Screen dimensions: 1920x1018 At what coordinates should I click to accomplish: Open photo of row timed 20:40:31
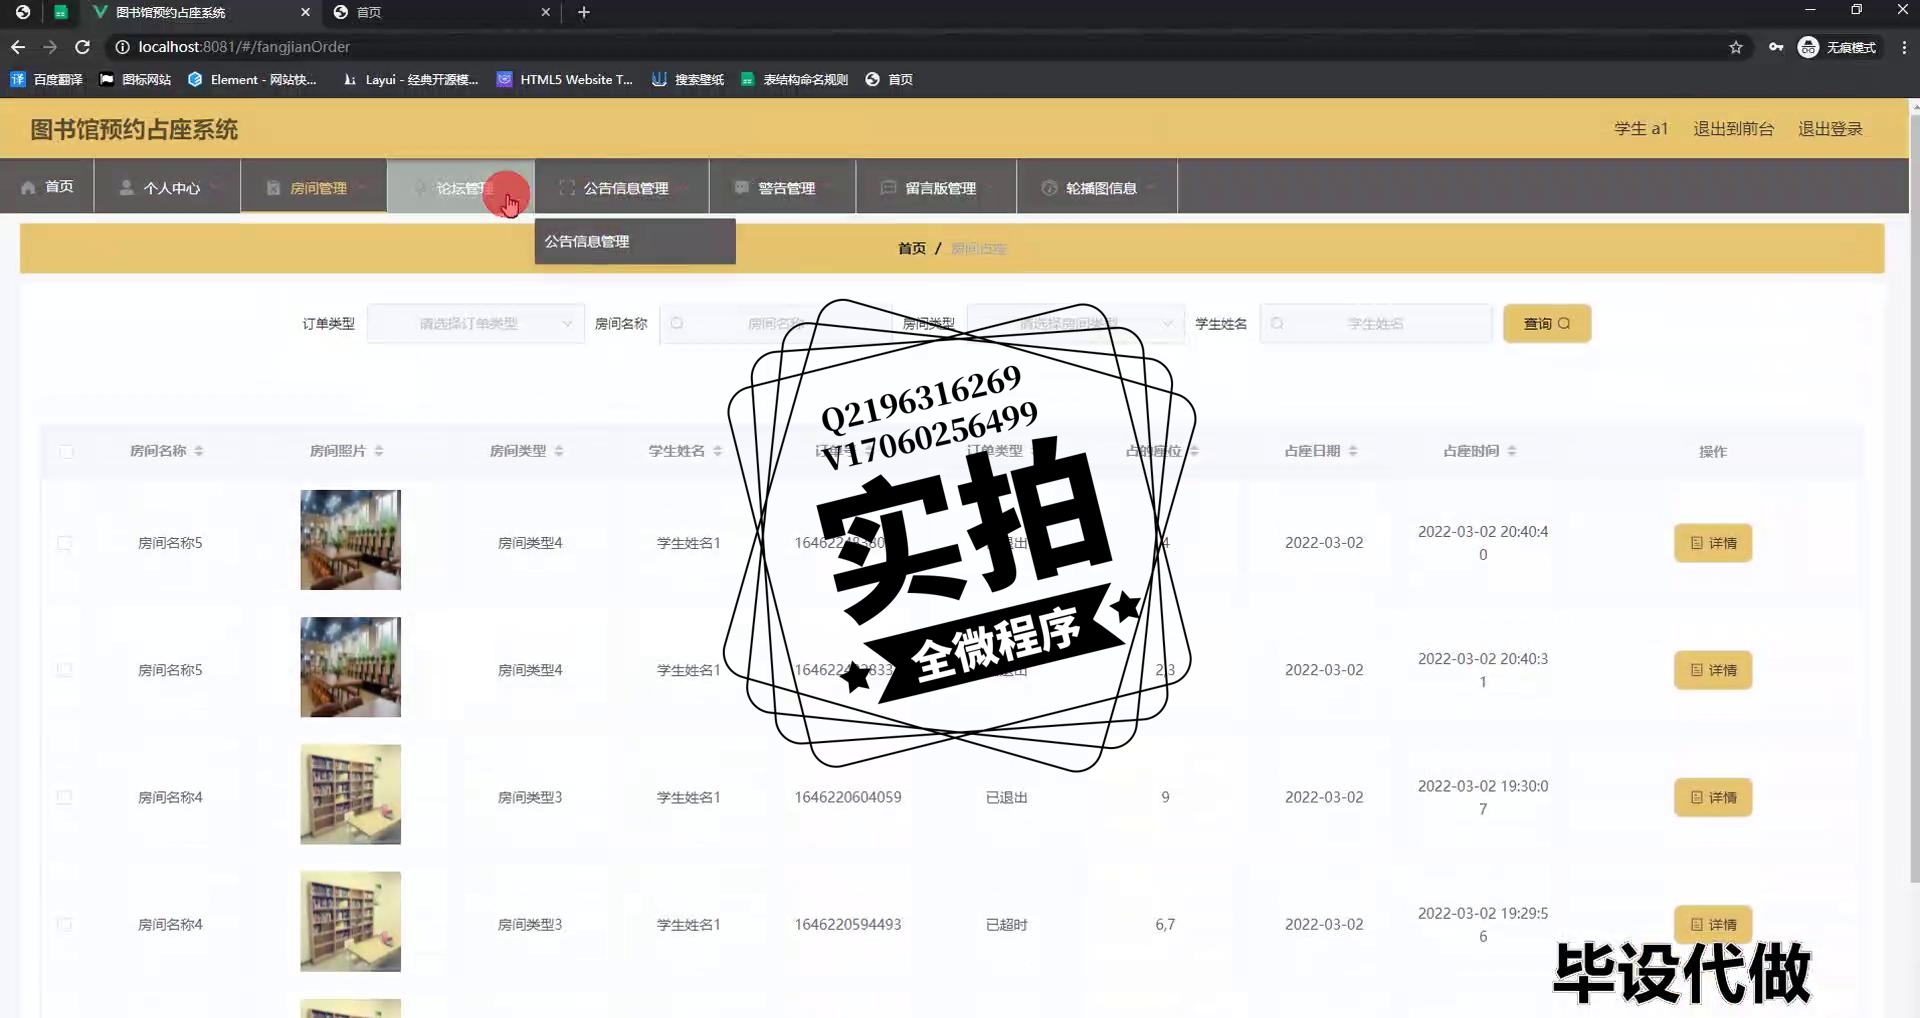coord(350,667)
